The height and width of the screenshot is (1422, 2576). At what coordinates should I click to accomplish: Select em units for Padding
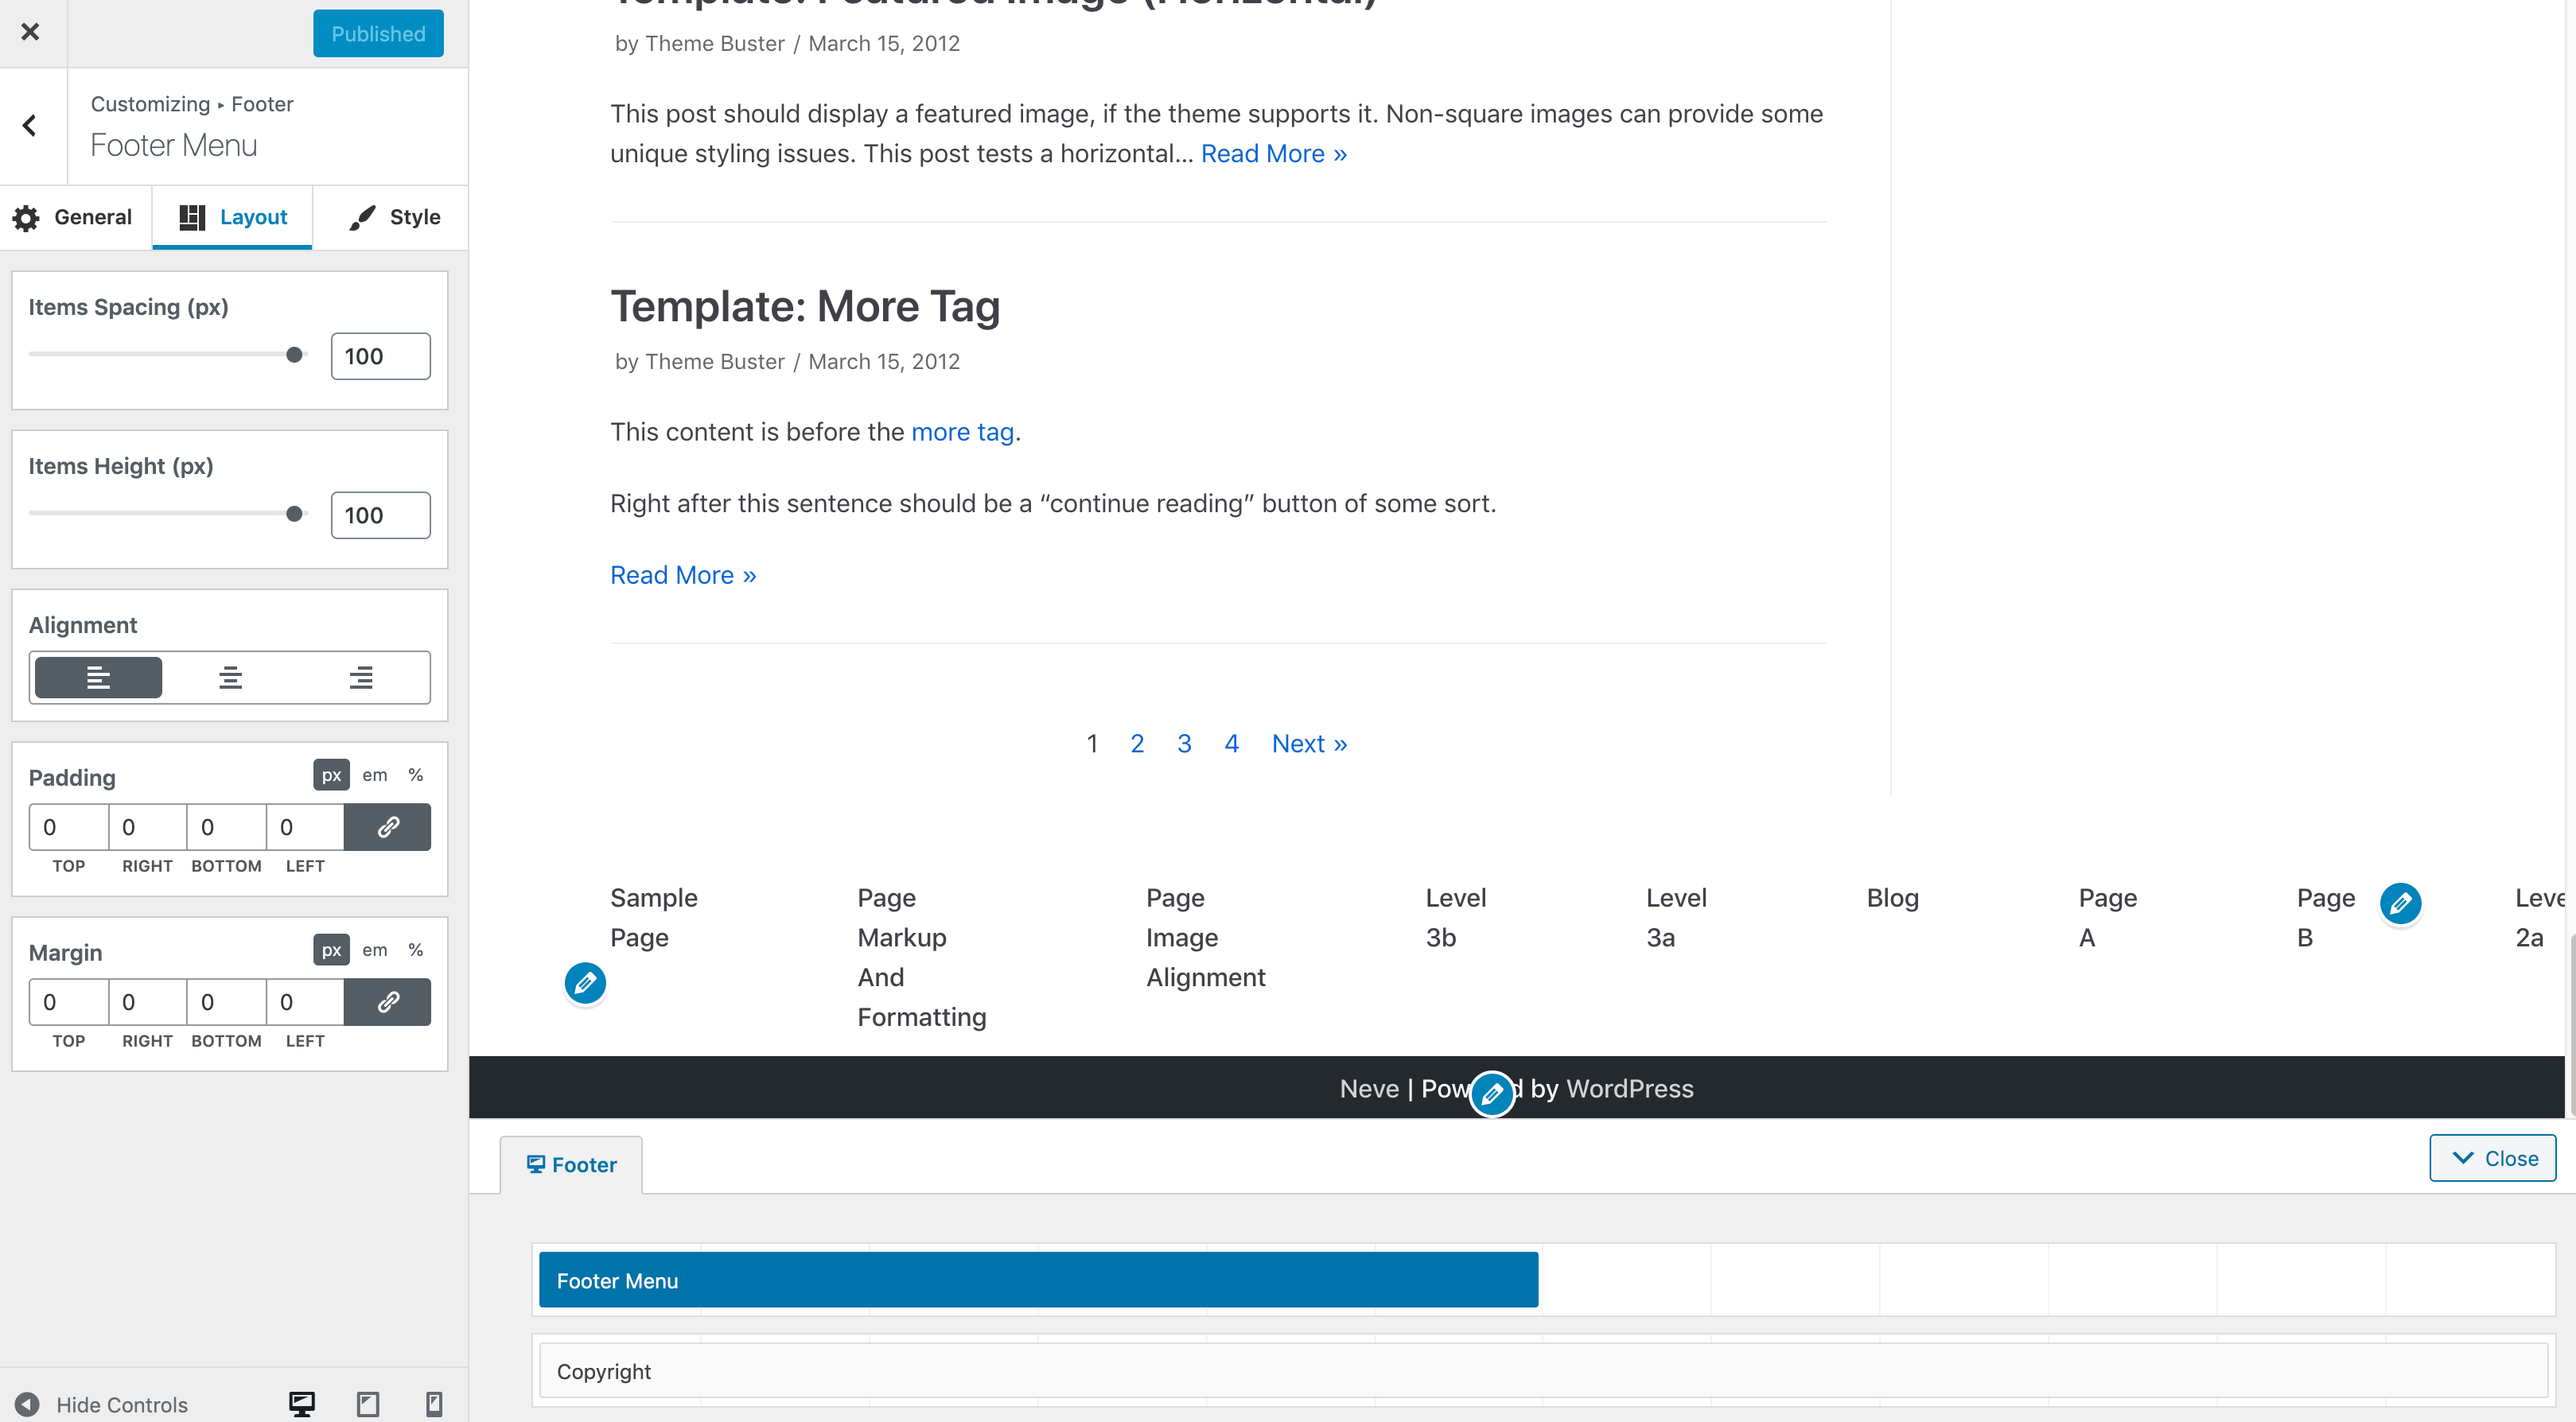click(x=374, y=775)
